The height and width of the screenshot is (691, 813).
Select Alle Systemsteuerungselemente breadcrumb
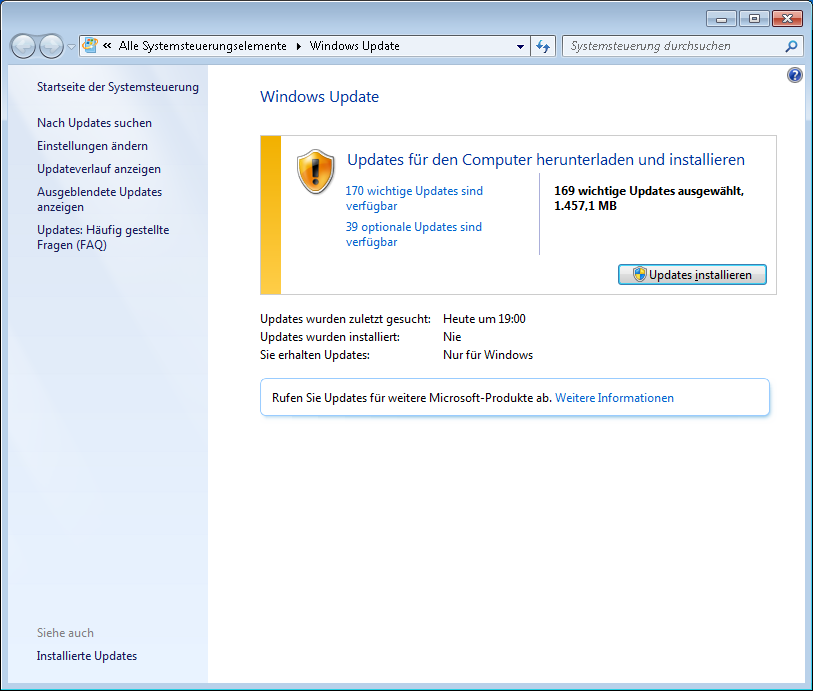(x=202, y=46)
